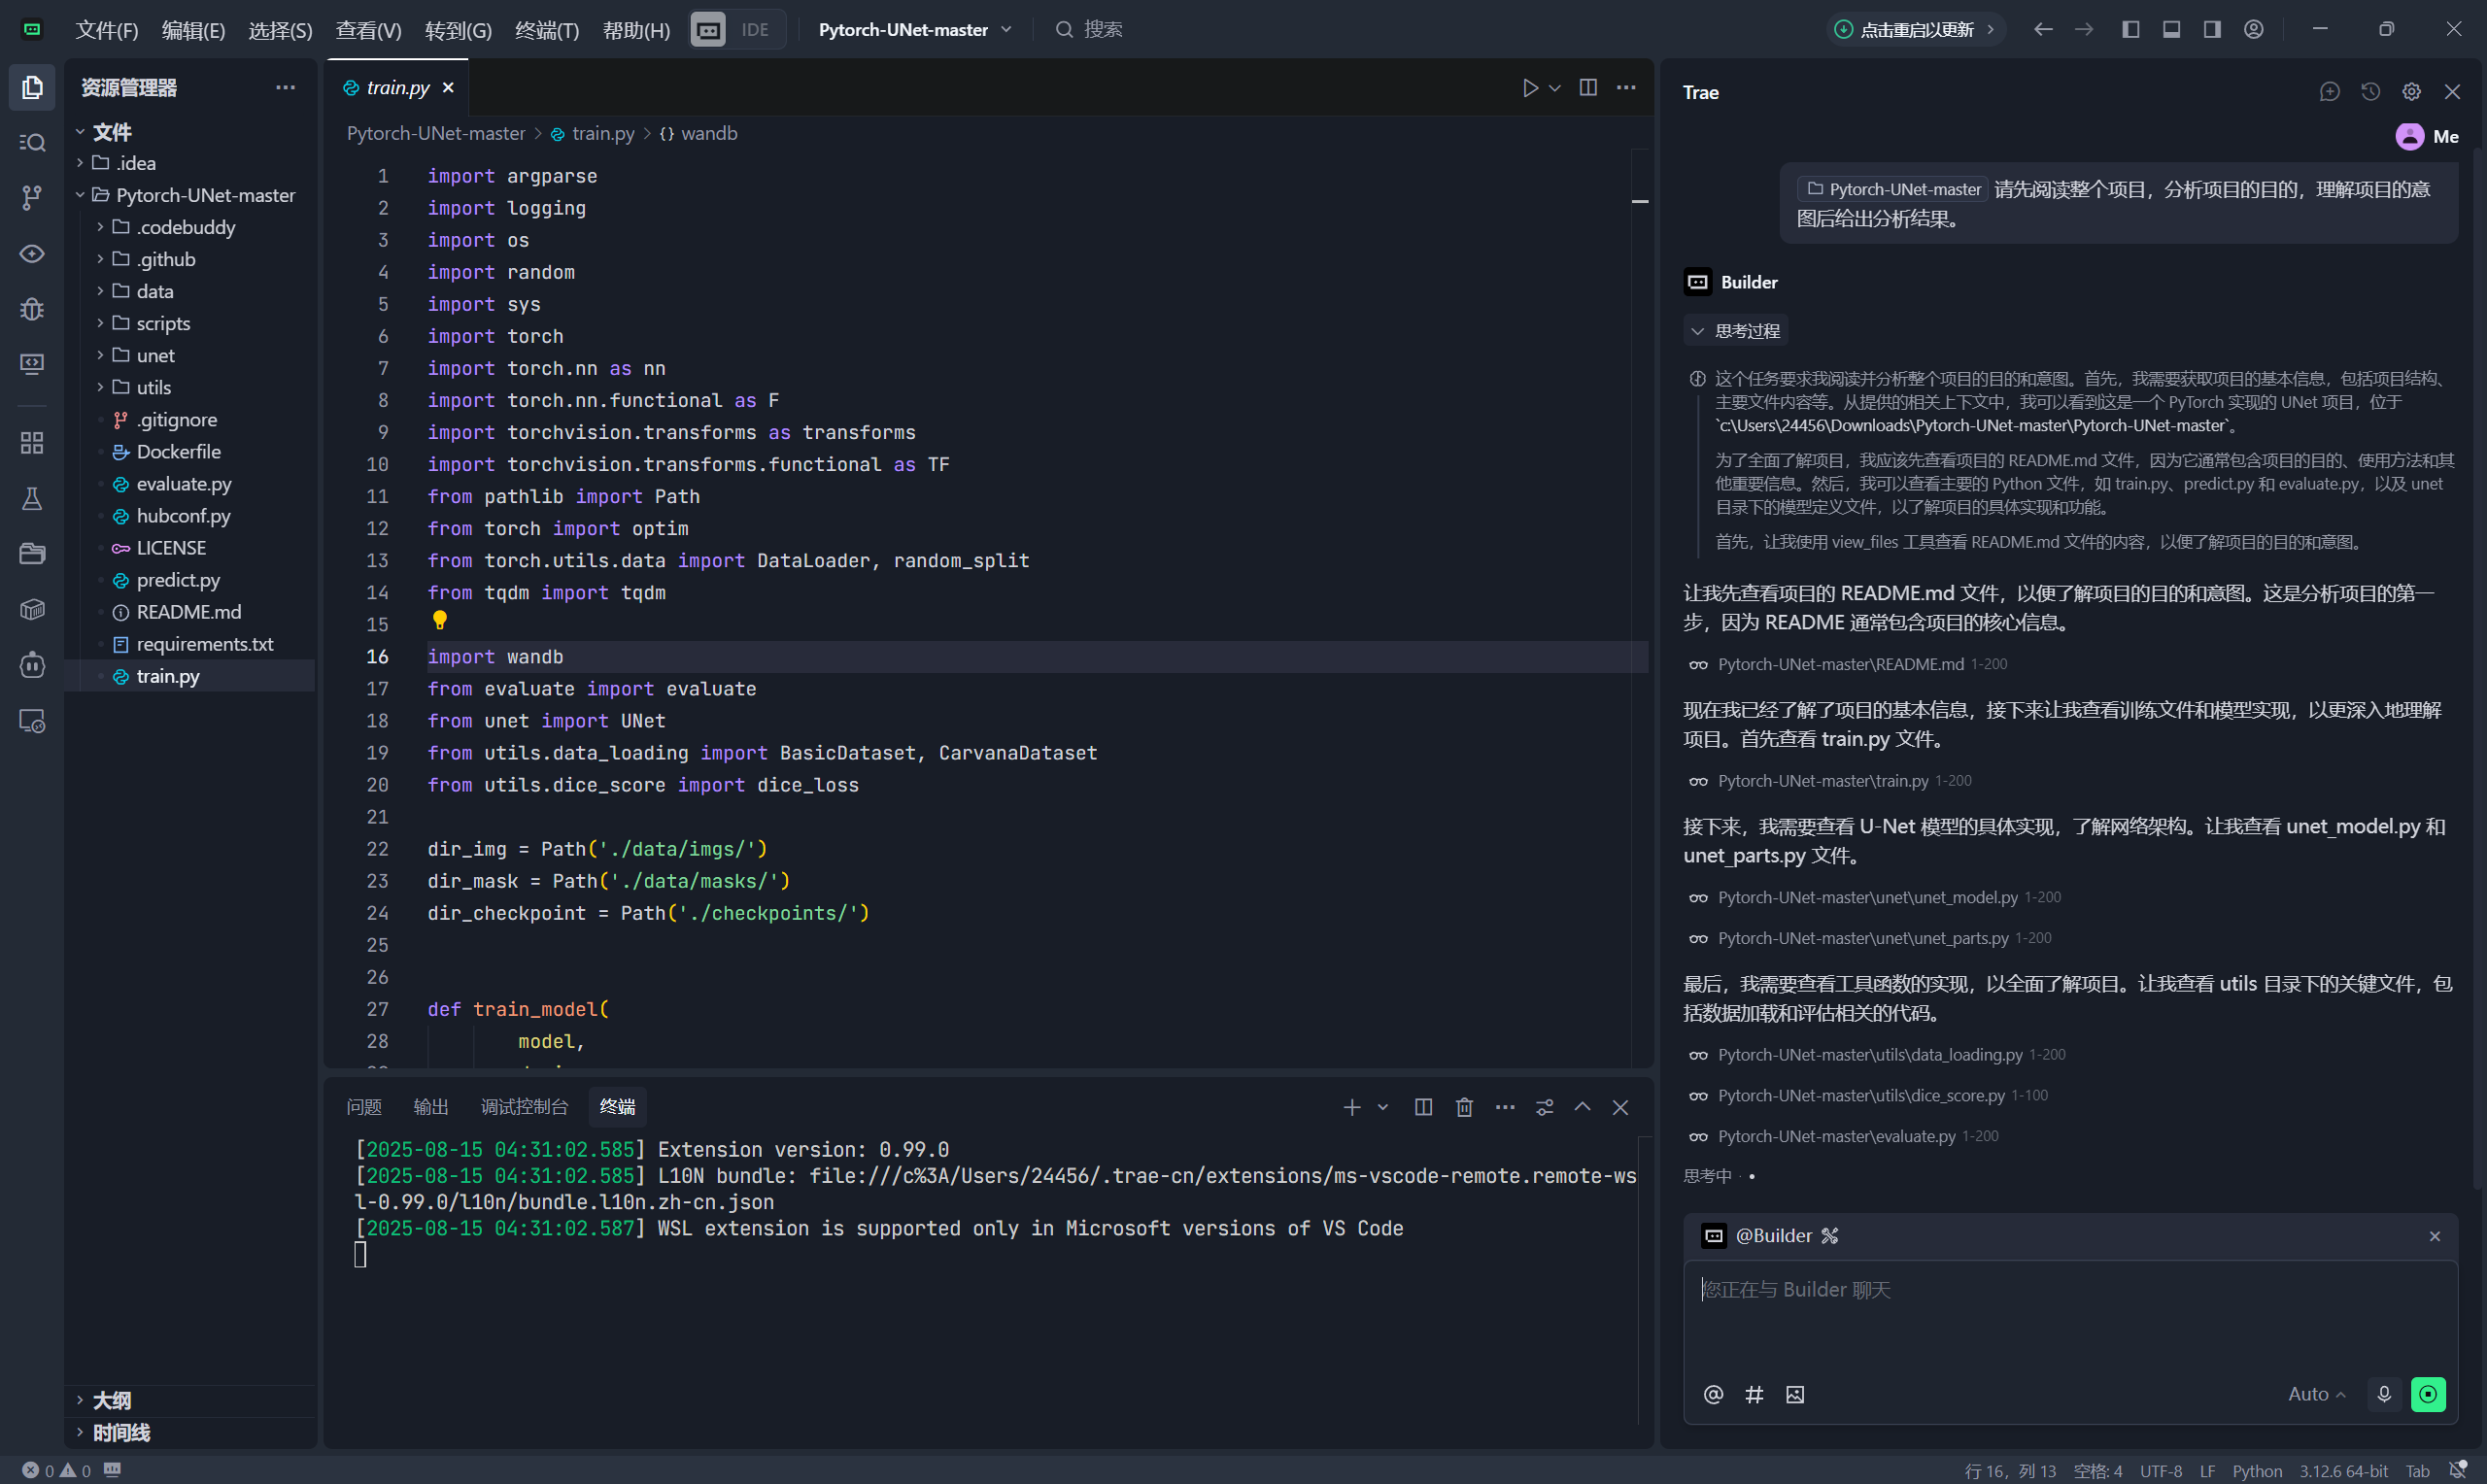Toggle the bottom panel layout button

(x=2171, y=30)
